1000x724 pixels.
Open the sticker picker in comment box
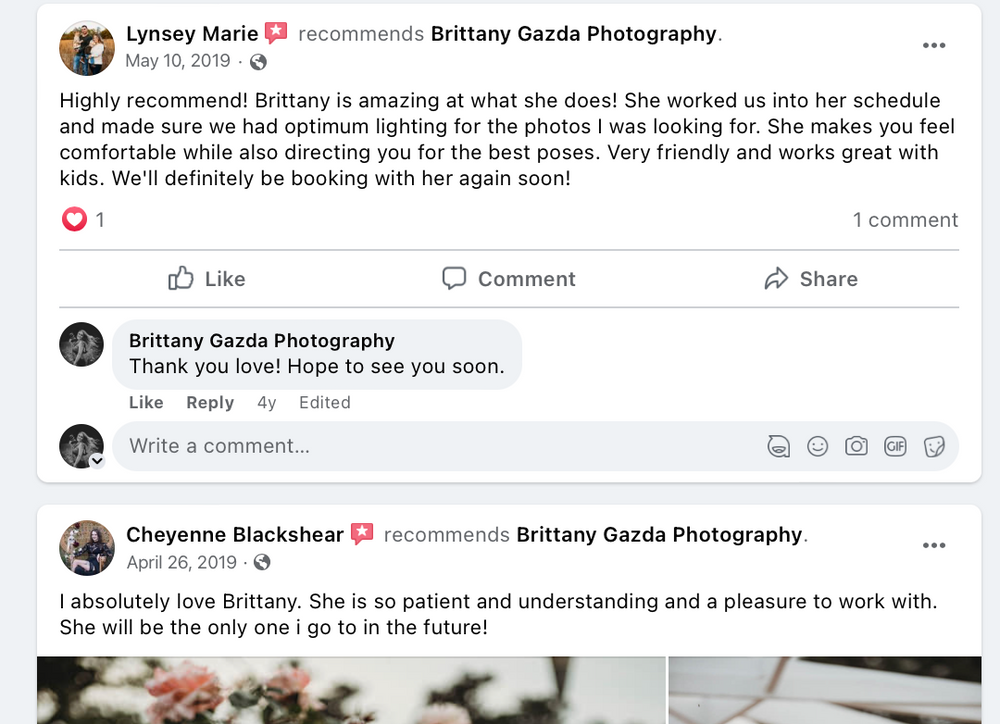(934, 447)
